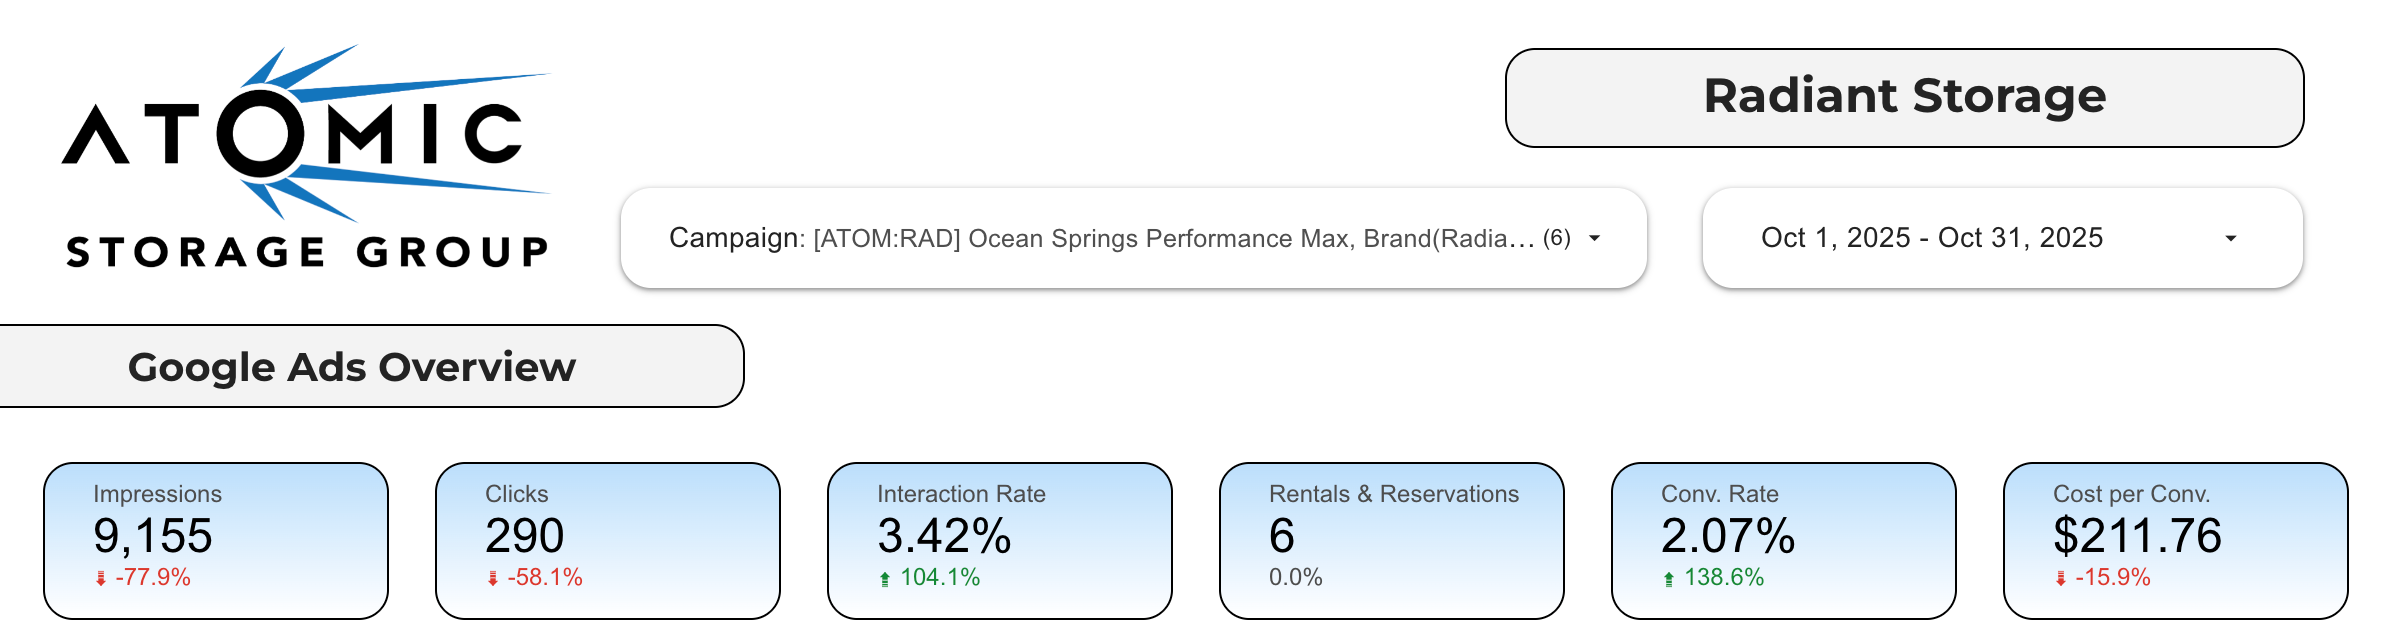
Task: Click the red down arrow under Cost per Conv.
Action: pos(2061,578)
